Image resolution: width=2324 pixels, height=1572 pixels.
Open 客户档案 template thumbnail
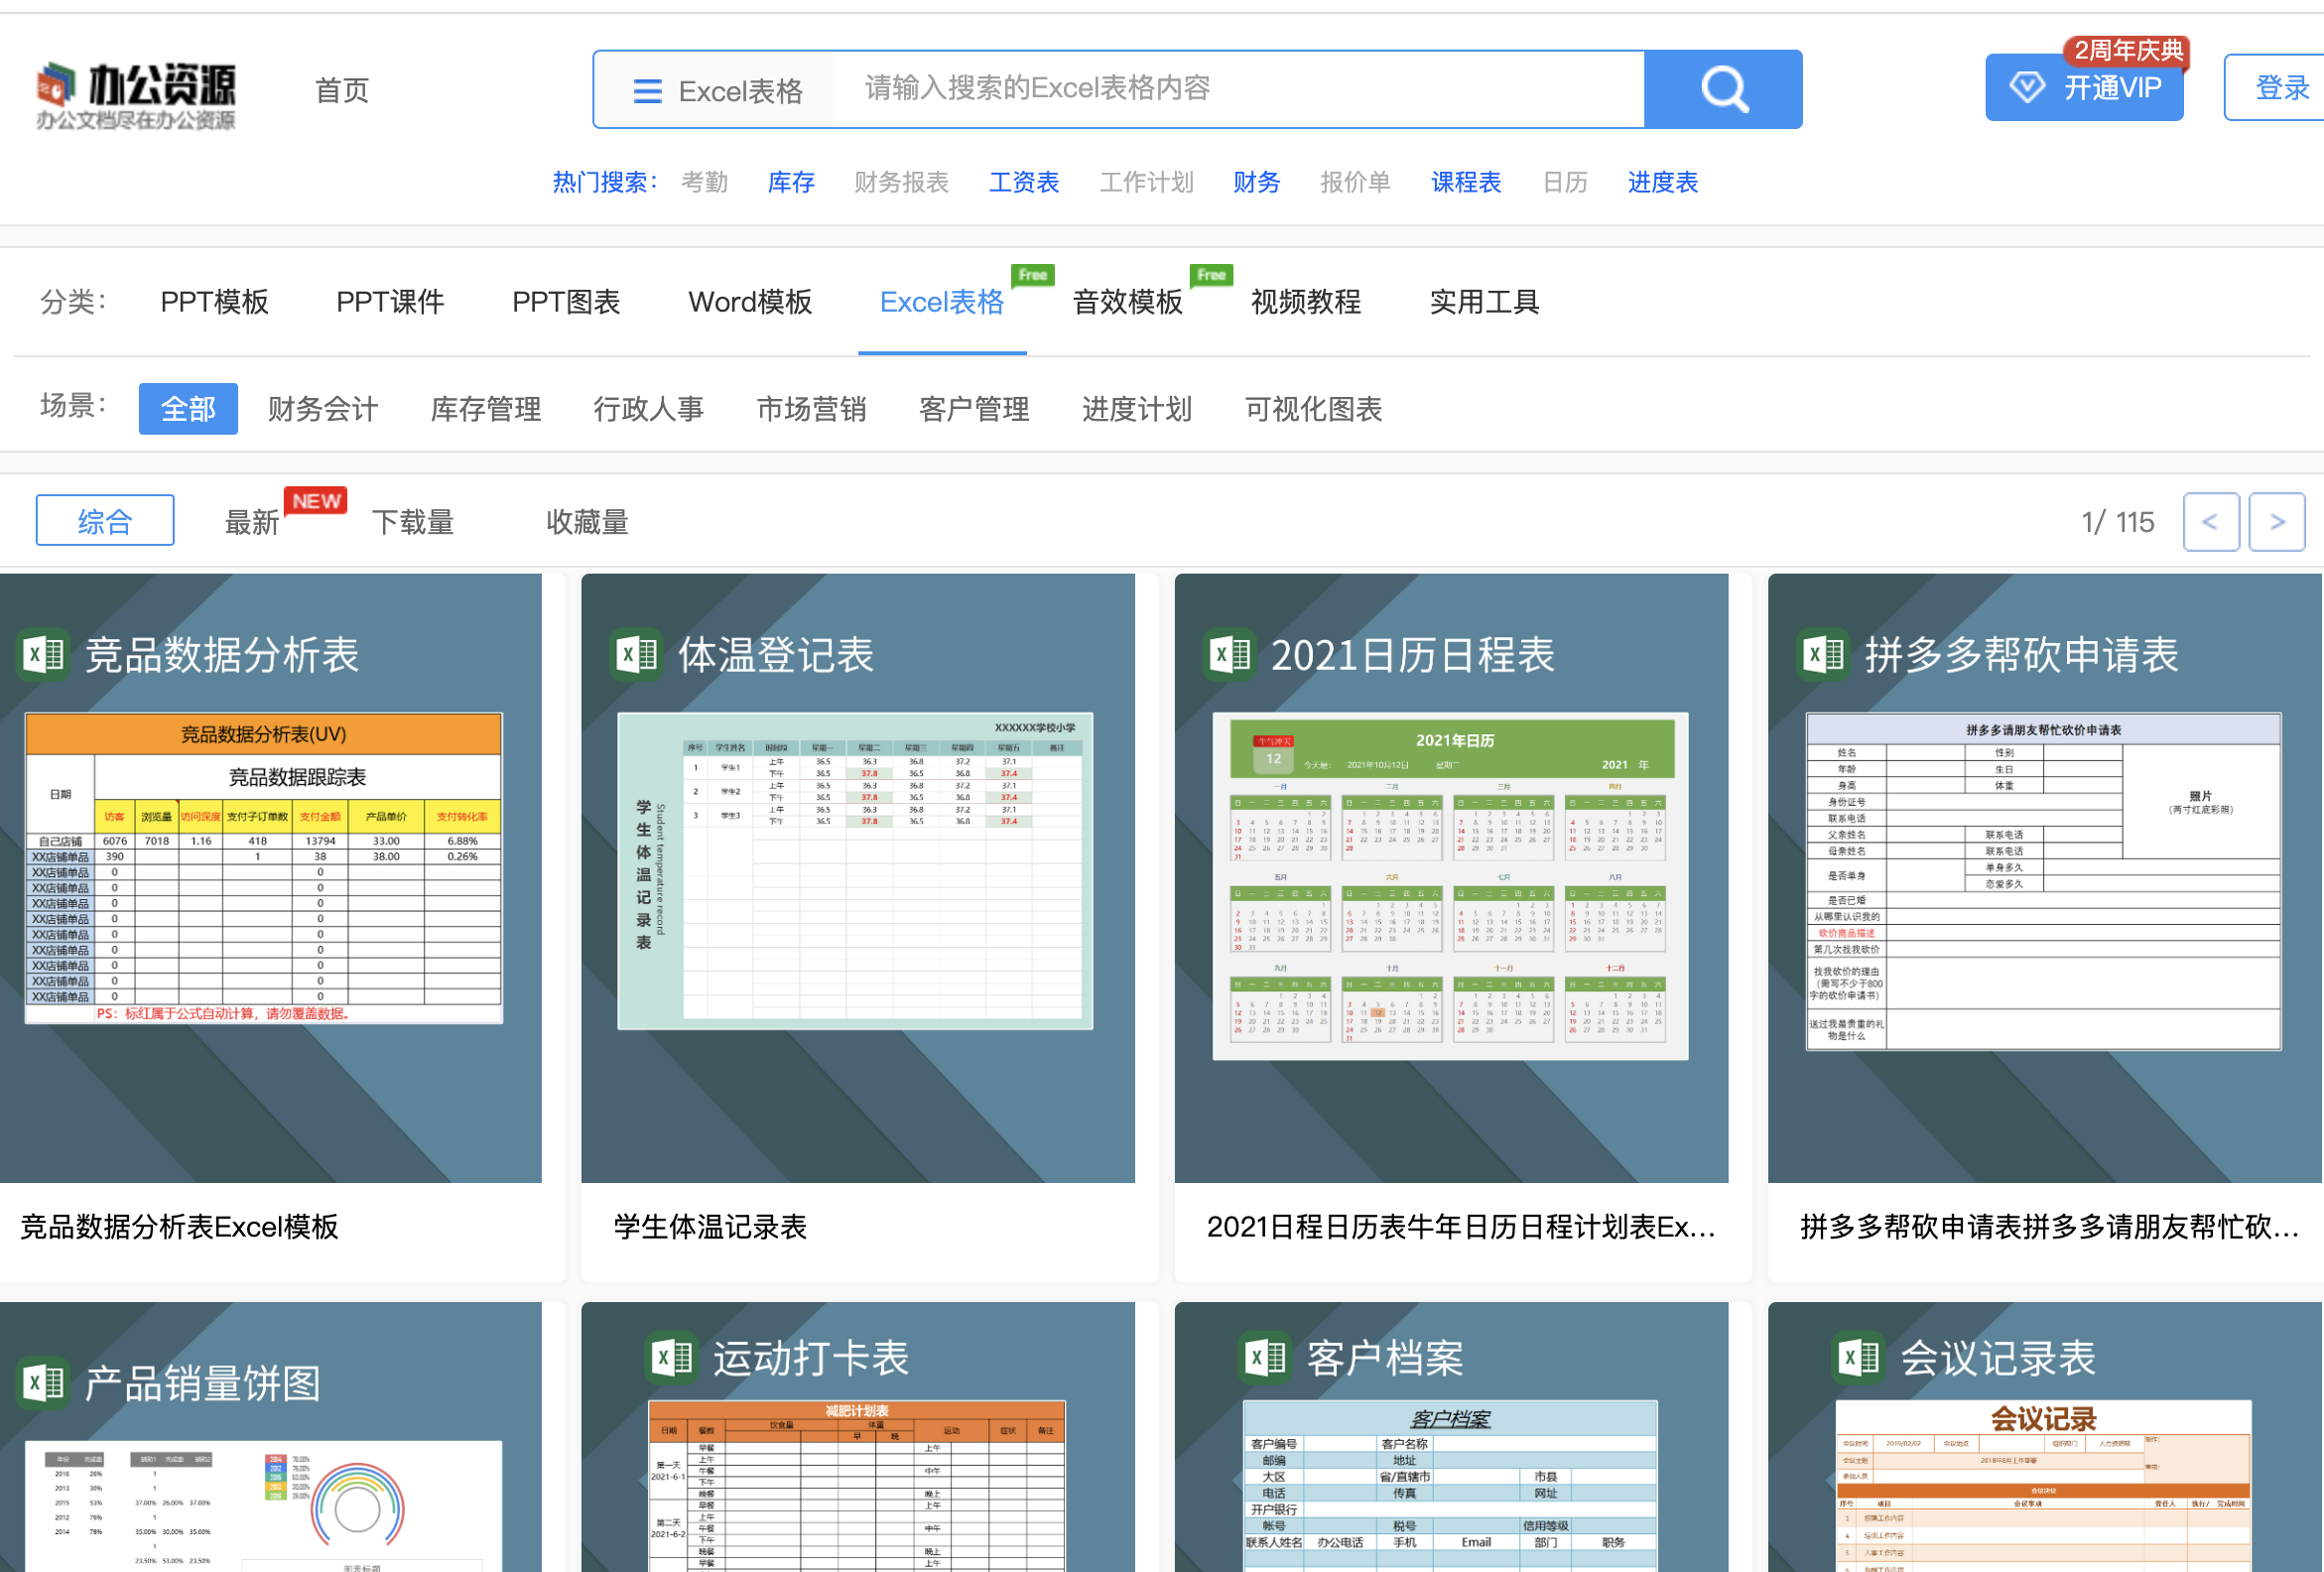click(1451, 1437)
